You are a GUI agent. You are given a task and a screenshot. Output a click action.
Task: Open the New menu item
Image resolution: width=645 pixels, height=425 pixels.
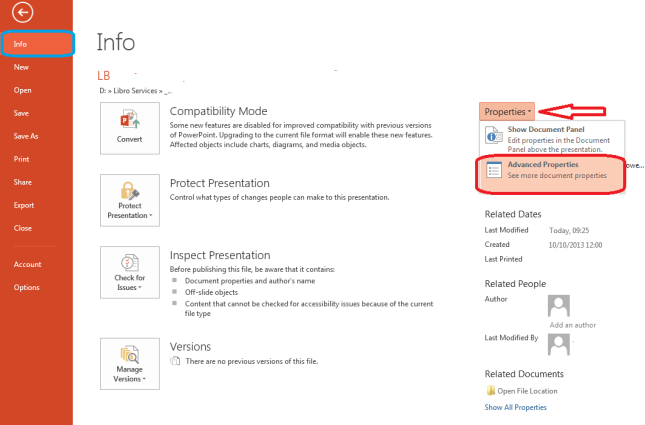pos(21,66)
